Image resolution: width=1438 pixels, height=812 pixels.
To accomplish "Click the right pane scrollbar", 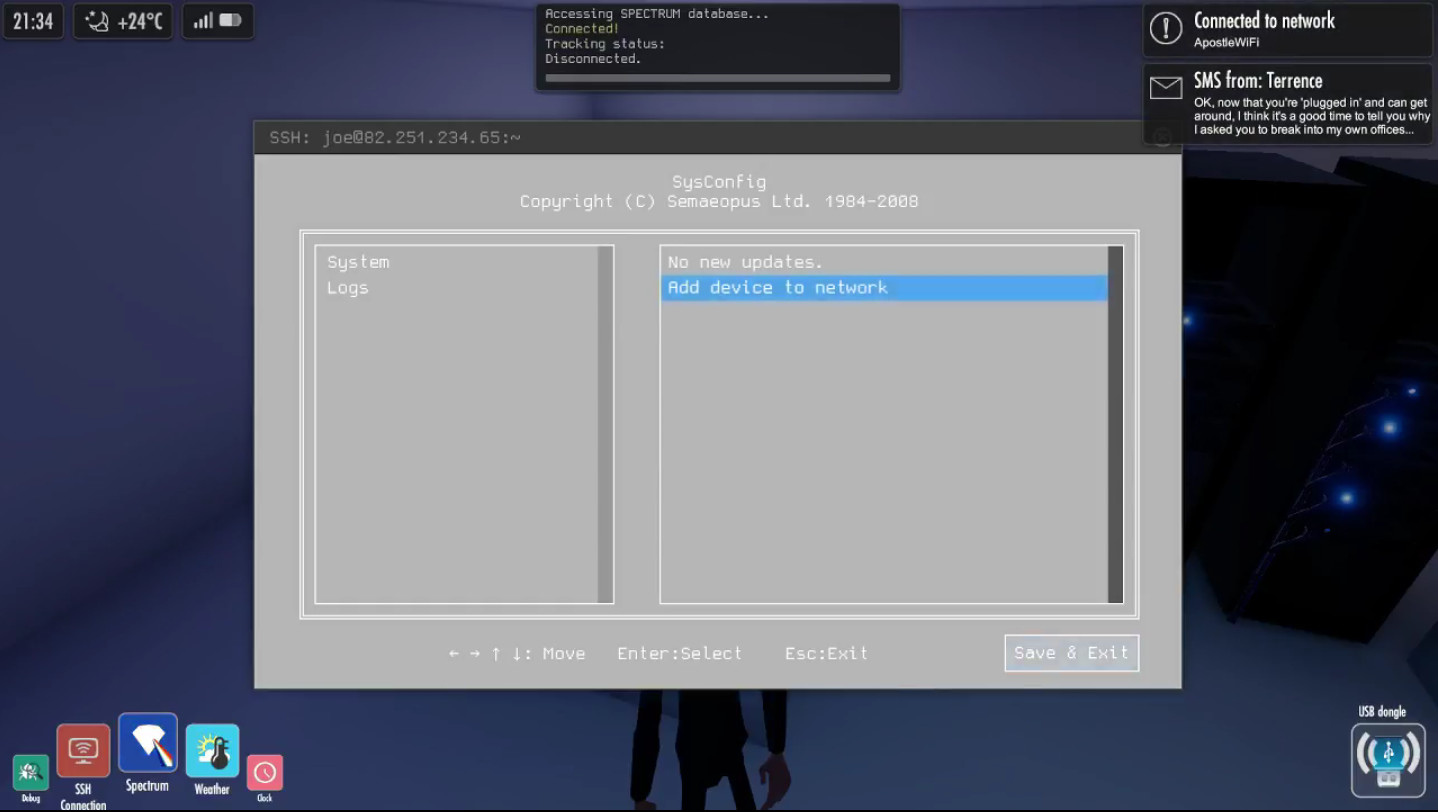I will 1115,424.
